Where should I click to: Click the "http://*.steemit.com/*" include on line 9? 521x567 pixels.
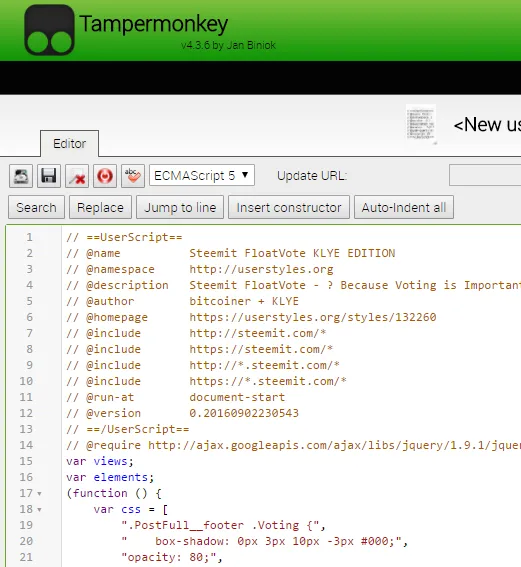265,365
